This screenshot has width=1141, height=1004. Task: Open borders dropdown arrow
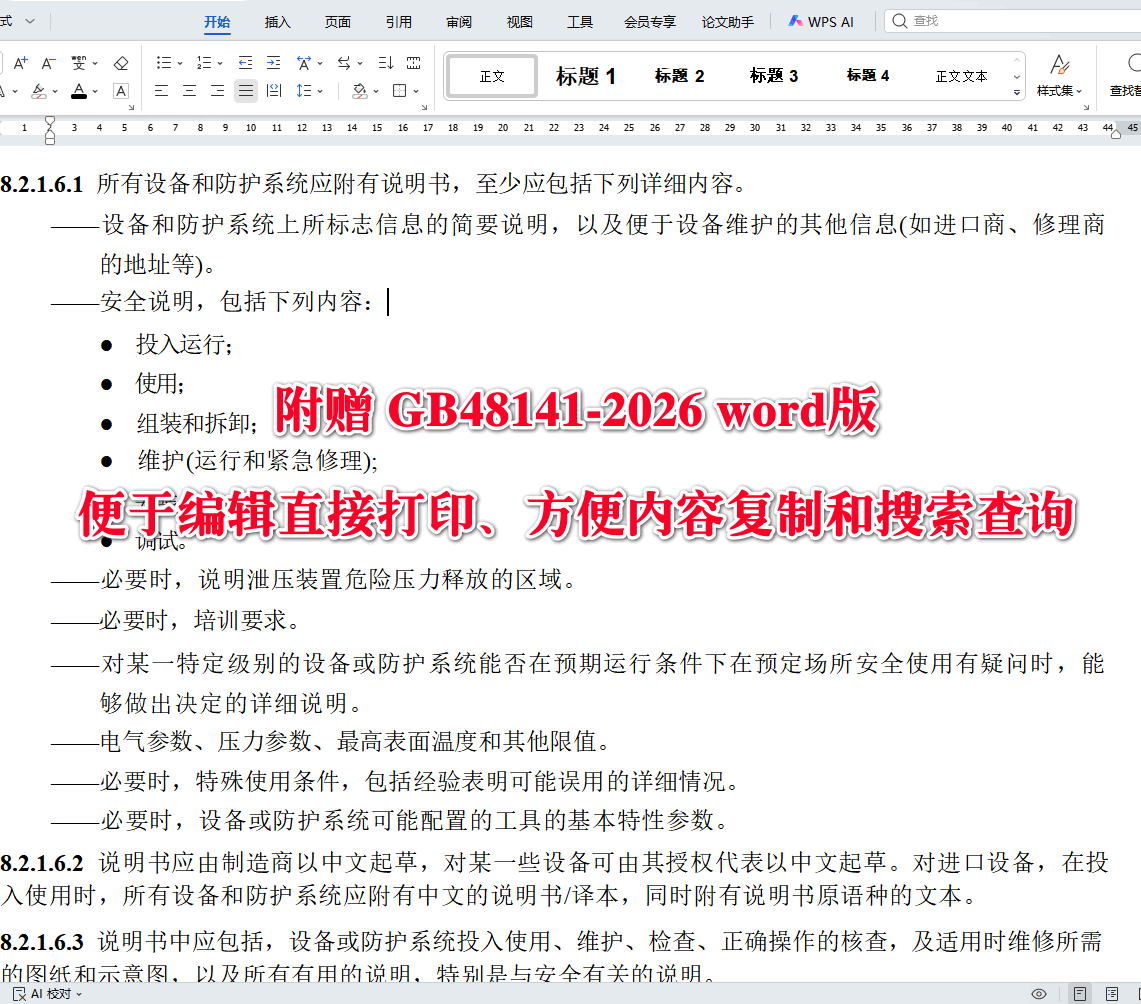(416, 92)
